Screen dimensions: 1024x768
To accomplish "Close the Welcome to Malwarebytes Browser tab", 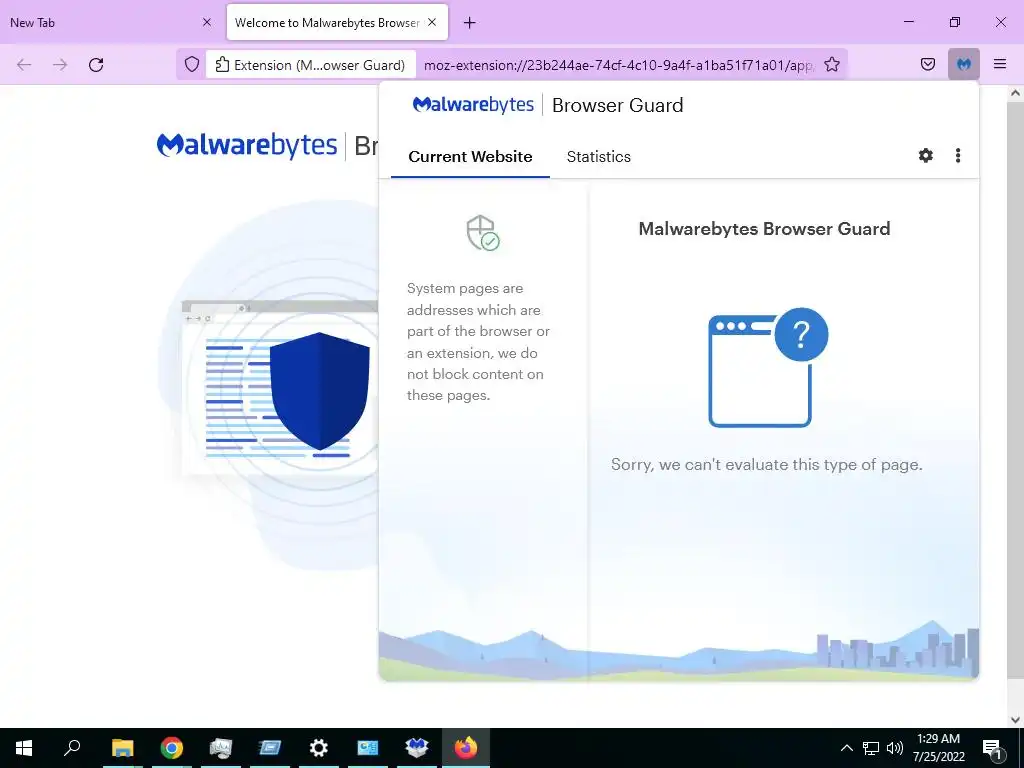I will (x=432, y=22).
